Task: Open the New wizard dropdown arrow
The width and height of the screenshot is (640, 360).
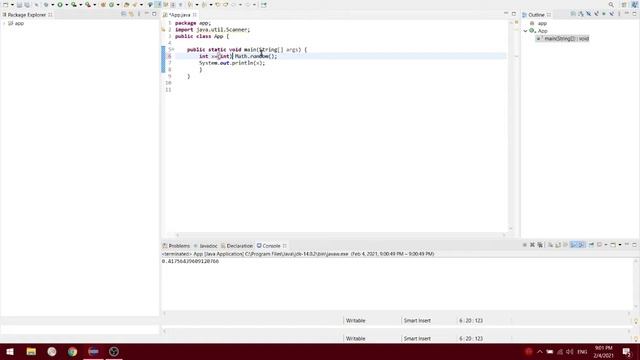Action: 12,4
